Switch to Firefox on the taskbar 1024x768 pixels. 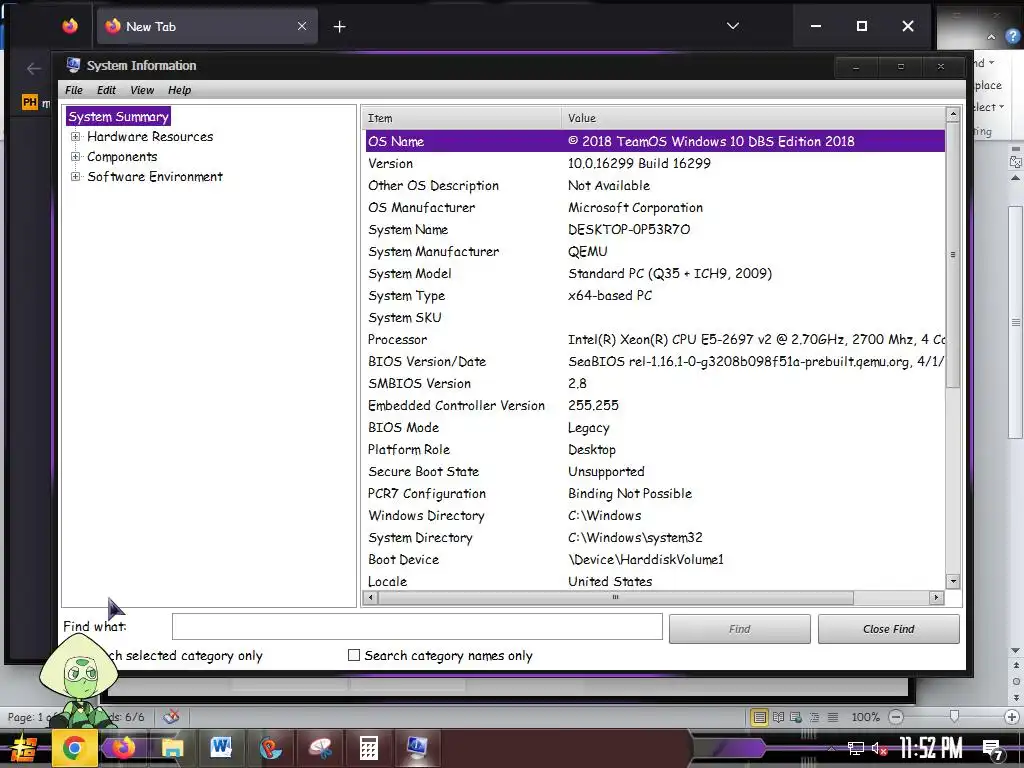tap(122, 748)
